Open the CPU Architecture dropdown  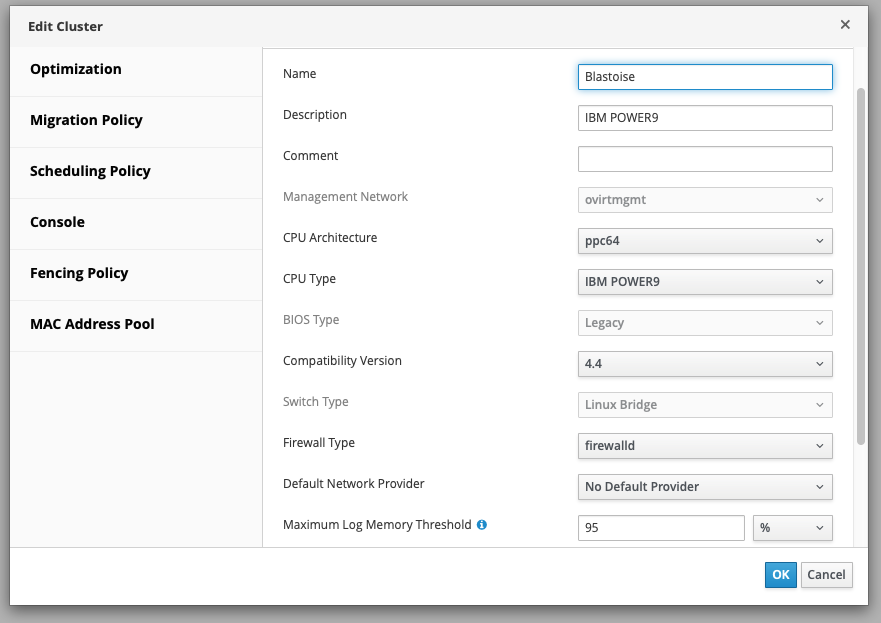705,241
